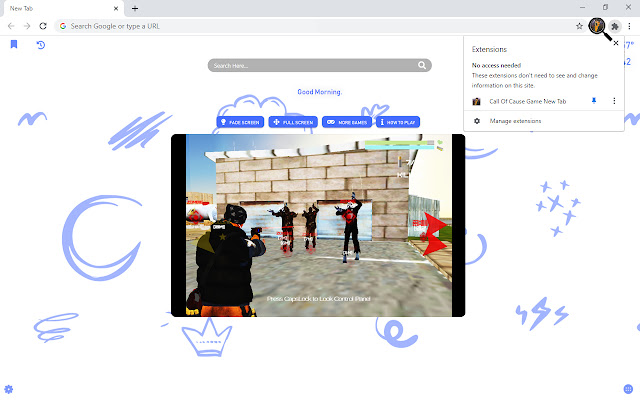The width and height of the screenshot is (640, 400).
Task: Reload the page
Action: [43, 25]
